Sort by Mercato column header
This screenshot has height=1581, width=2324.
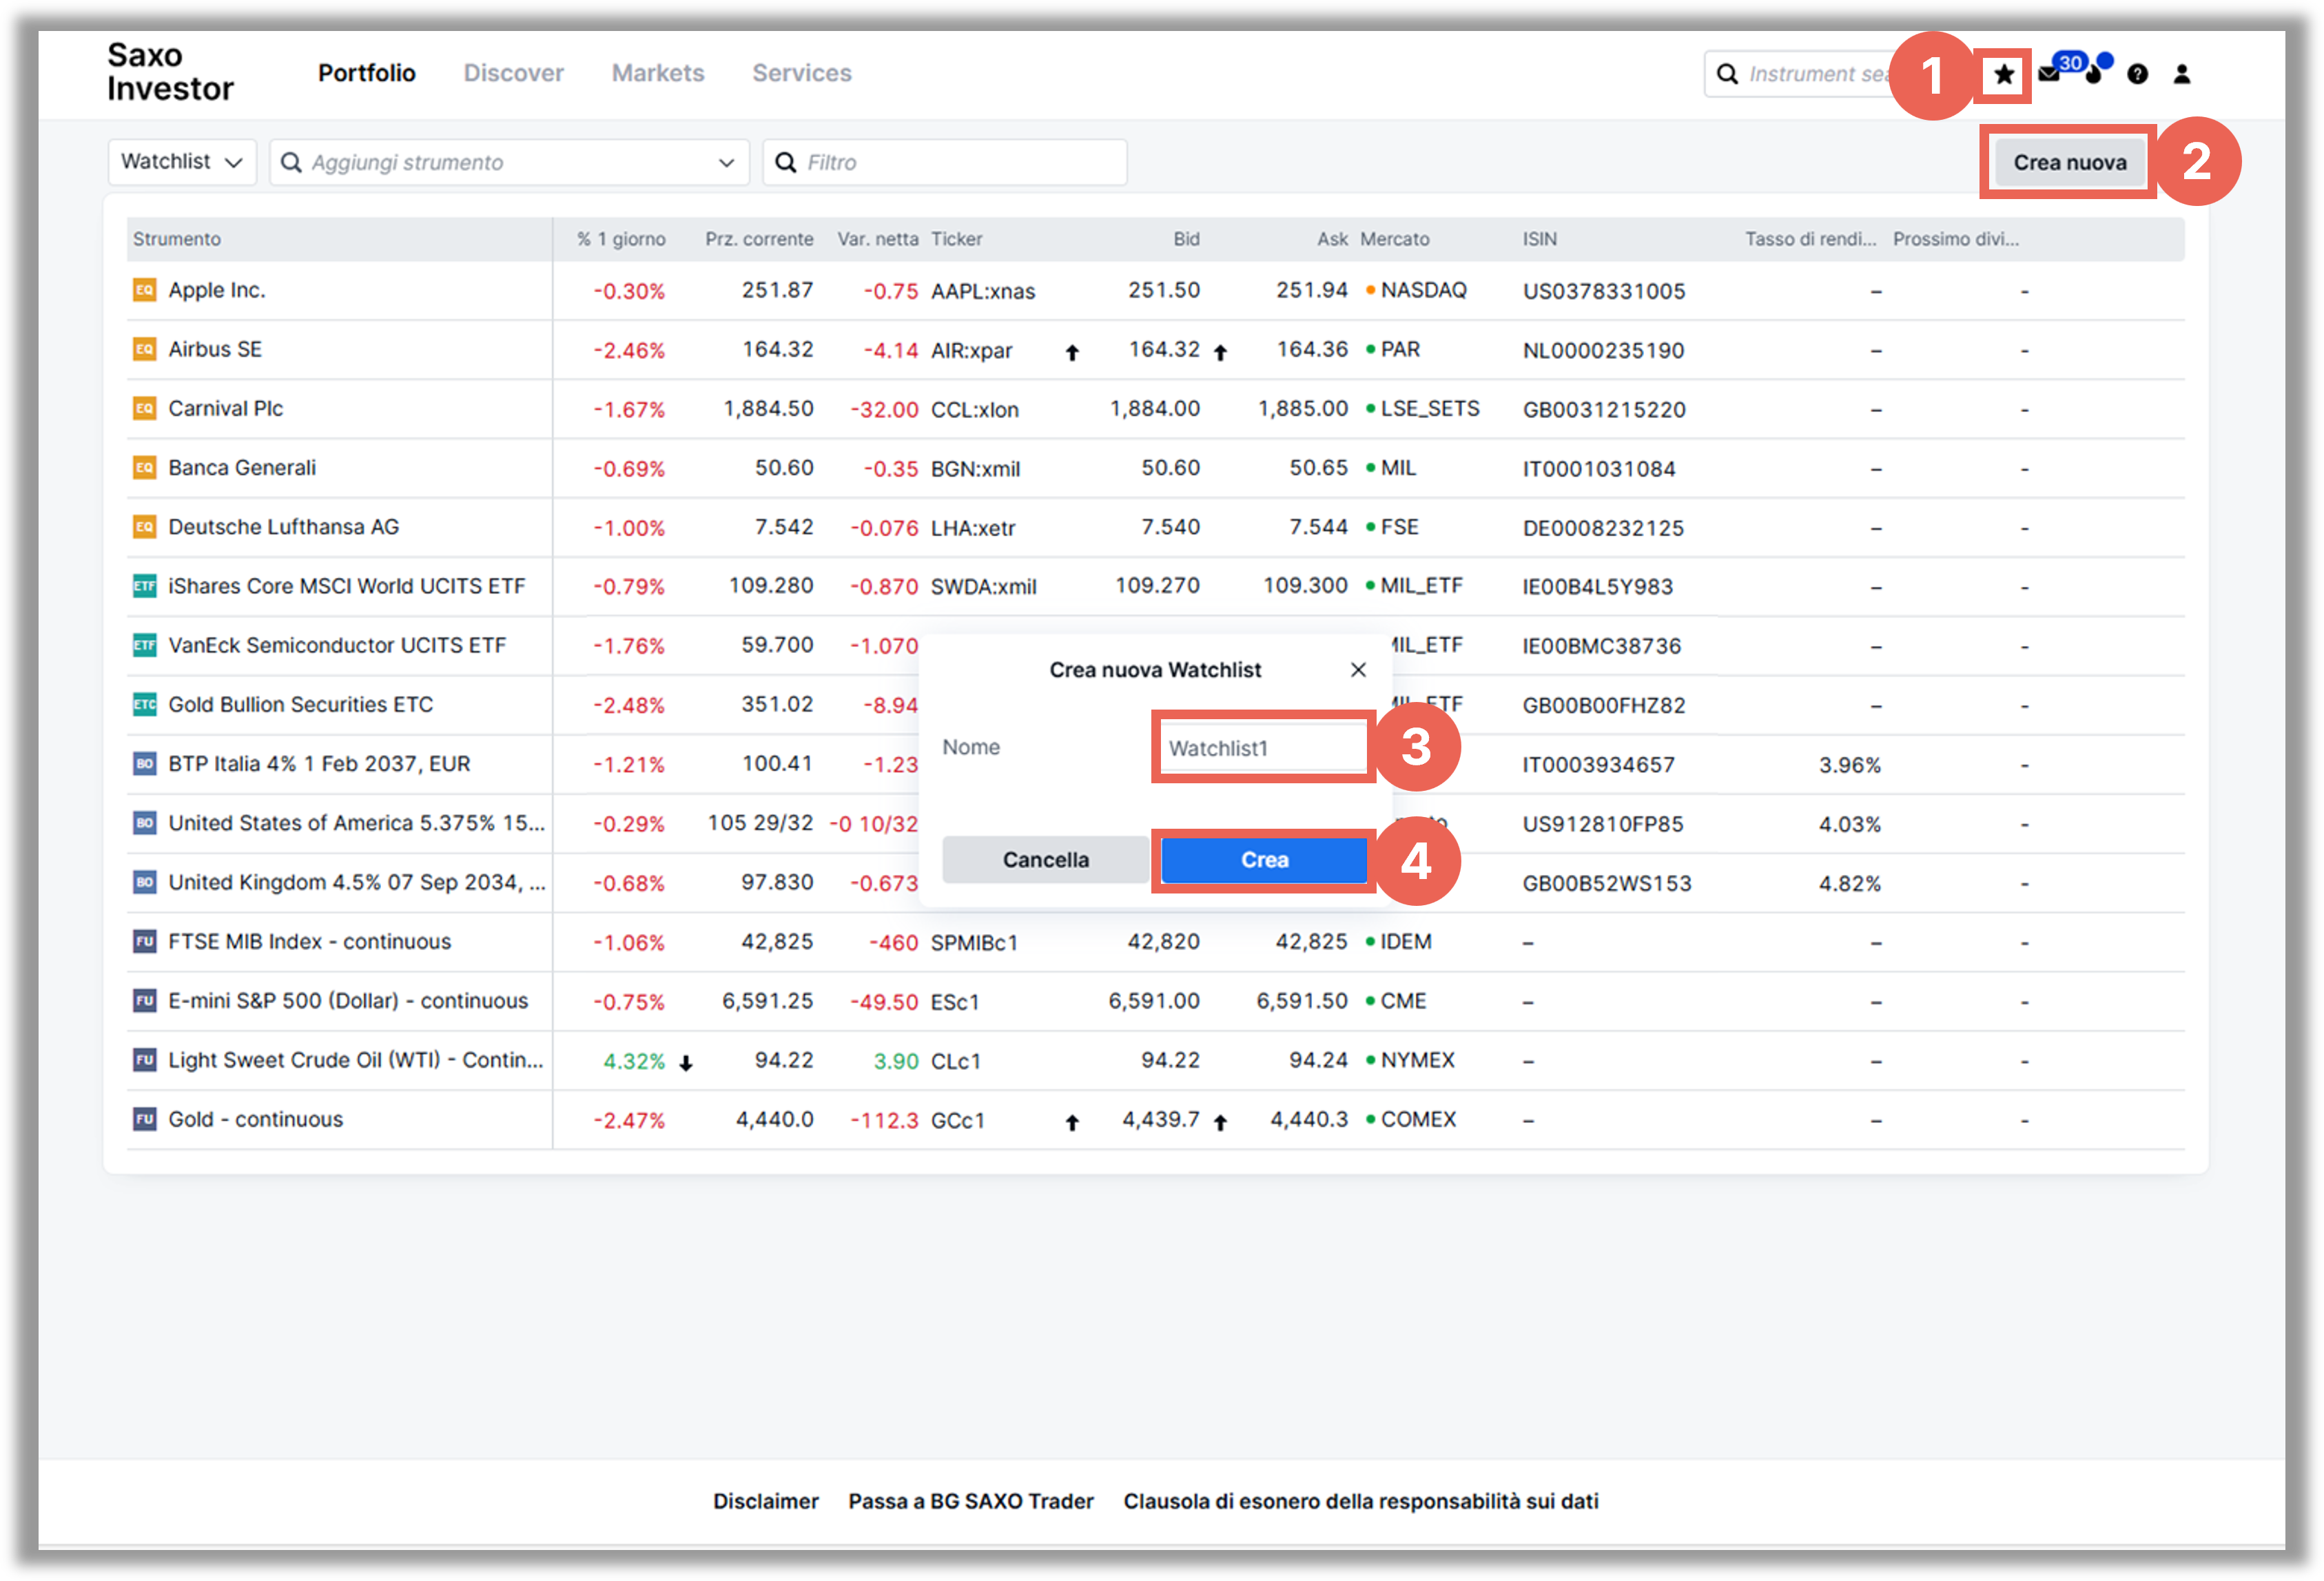tap(1395, 239)
